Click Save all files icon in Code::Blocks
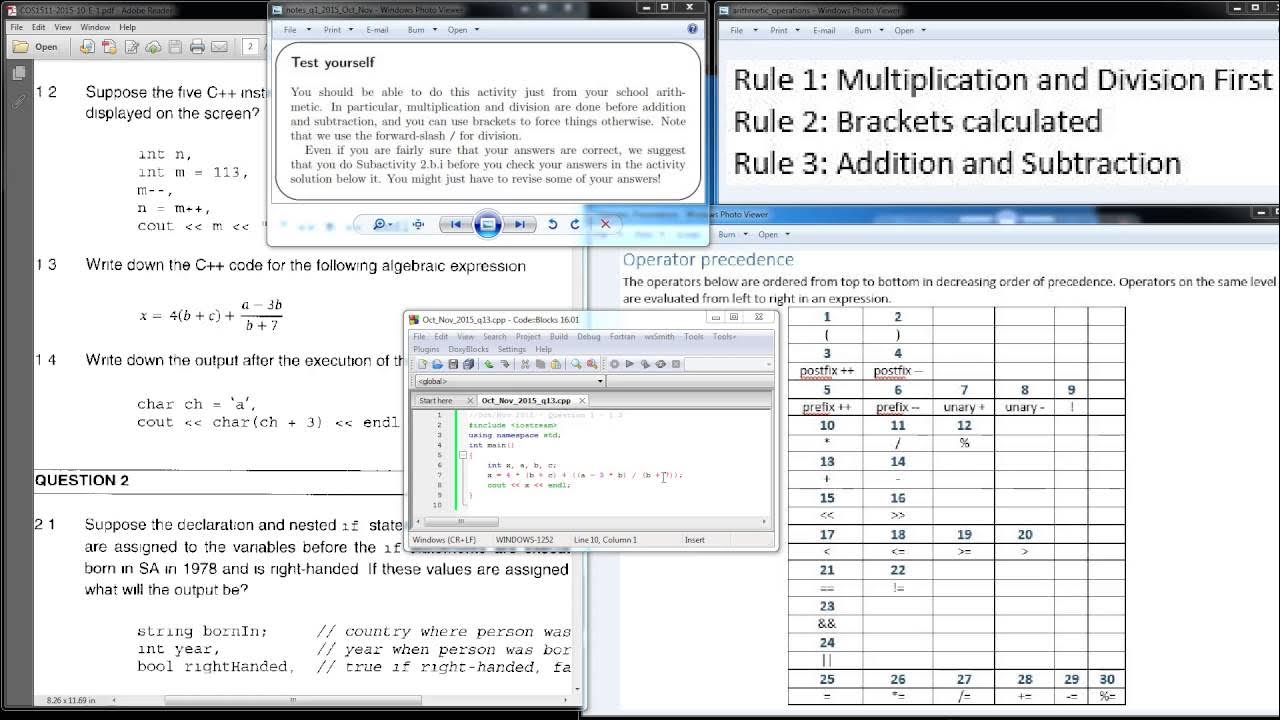 click(x=469, y=364)
